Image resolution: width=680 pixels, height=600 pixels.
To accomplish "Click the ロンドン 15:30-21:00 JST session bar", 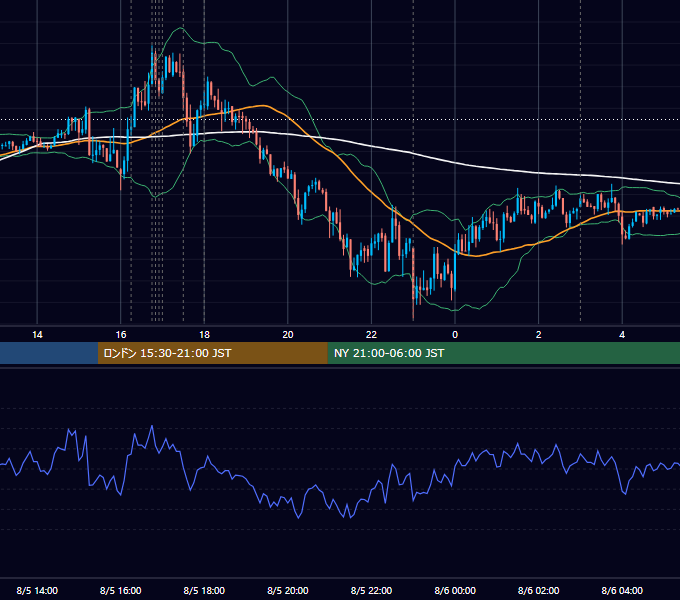I will 212,353.
